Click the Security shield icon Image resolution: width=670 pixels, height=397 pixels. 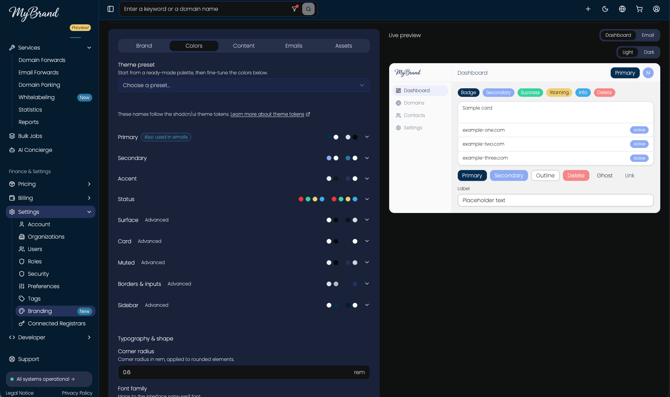coord(22,274)
